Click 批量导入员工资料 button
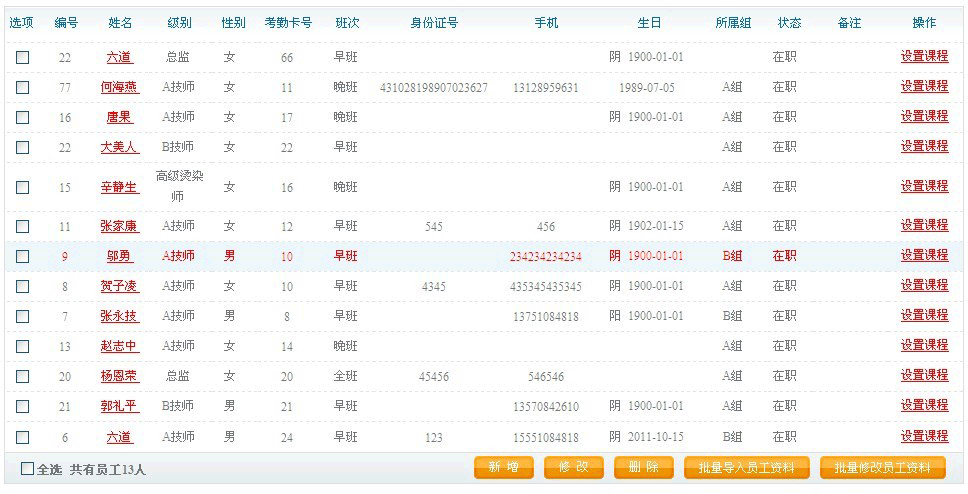Image resolution: width=968 pixels, height=494 pixels. [746, 468]
